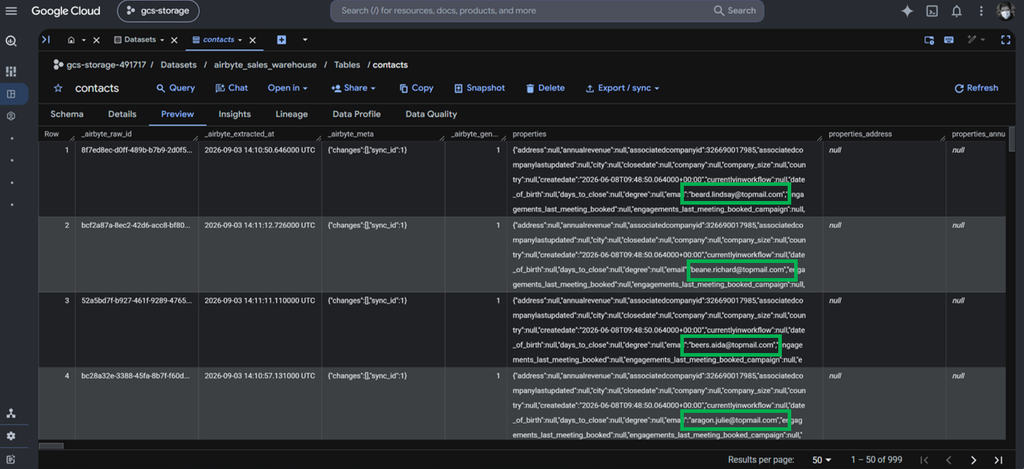Open airbyte_sales_warehouse breadcrumb

coord(265,65)
